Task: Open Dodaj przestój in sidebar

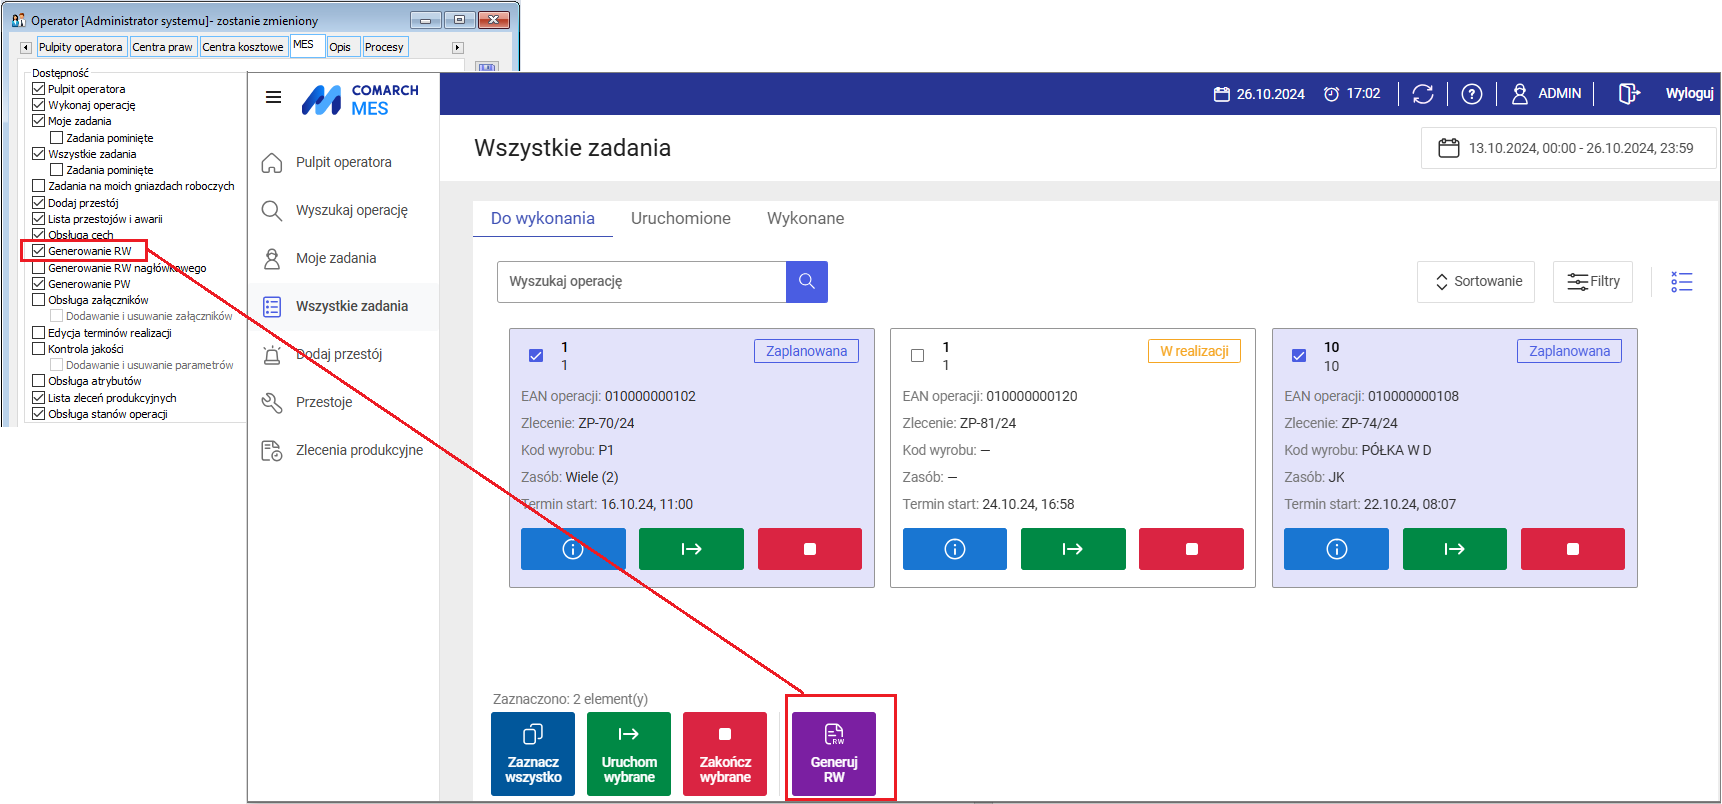Action: [x=343, y=355]
